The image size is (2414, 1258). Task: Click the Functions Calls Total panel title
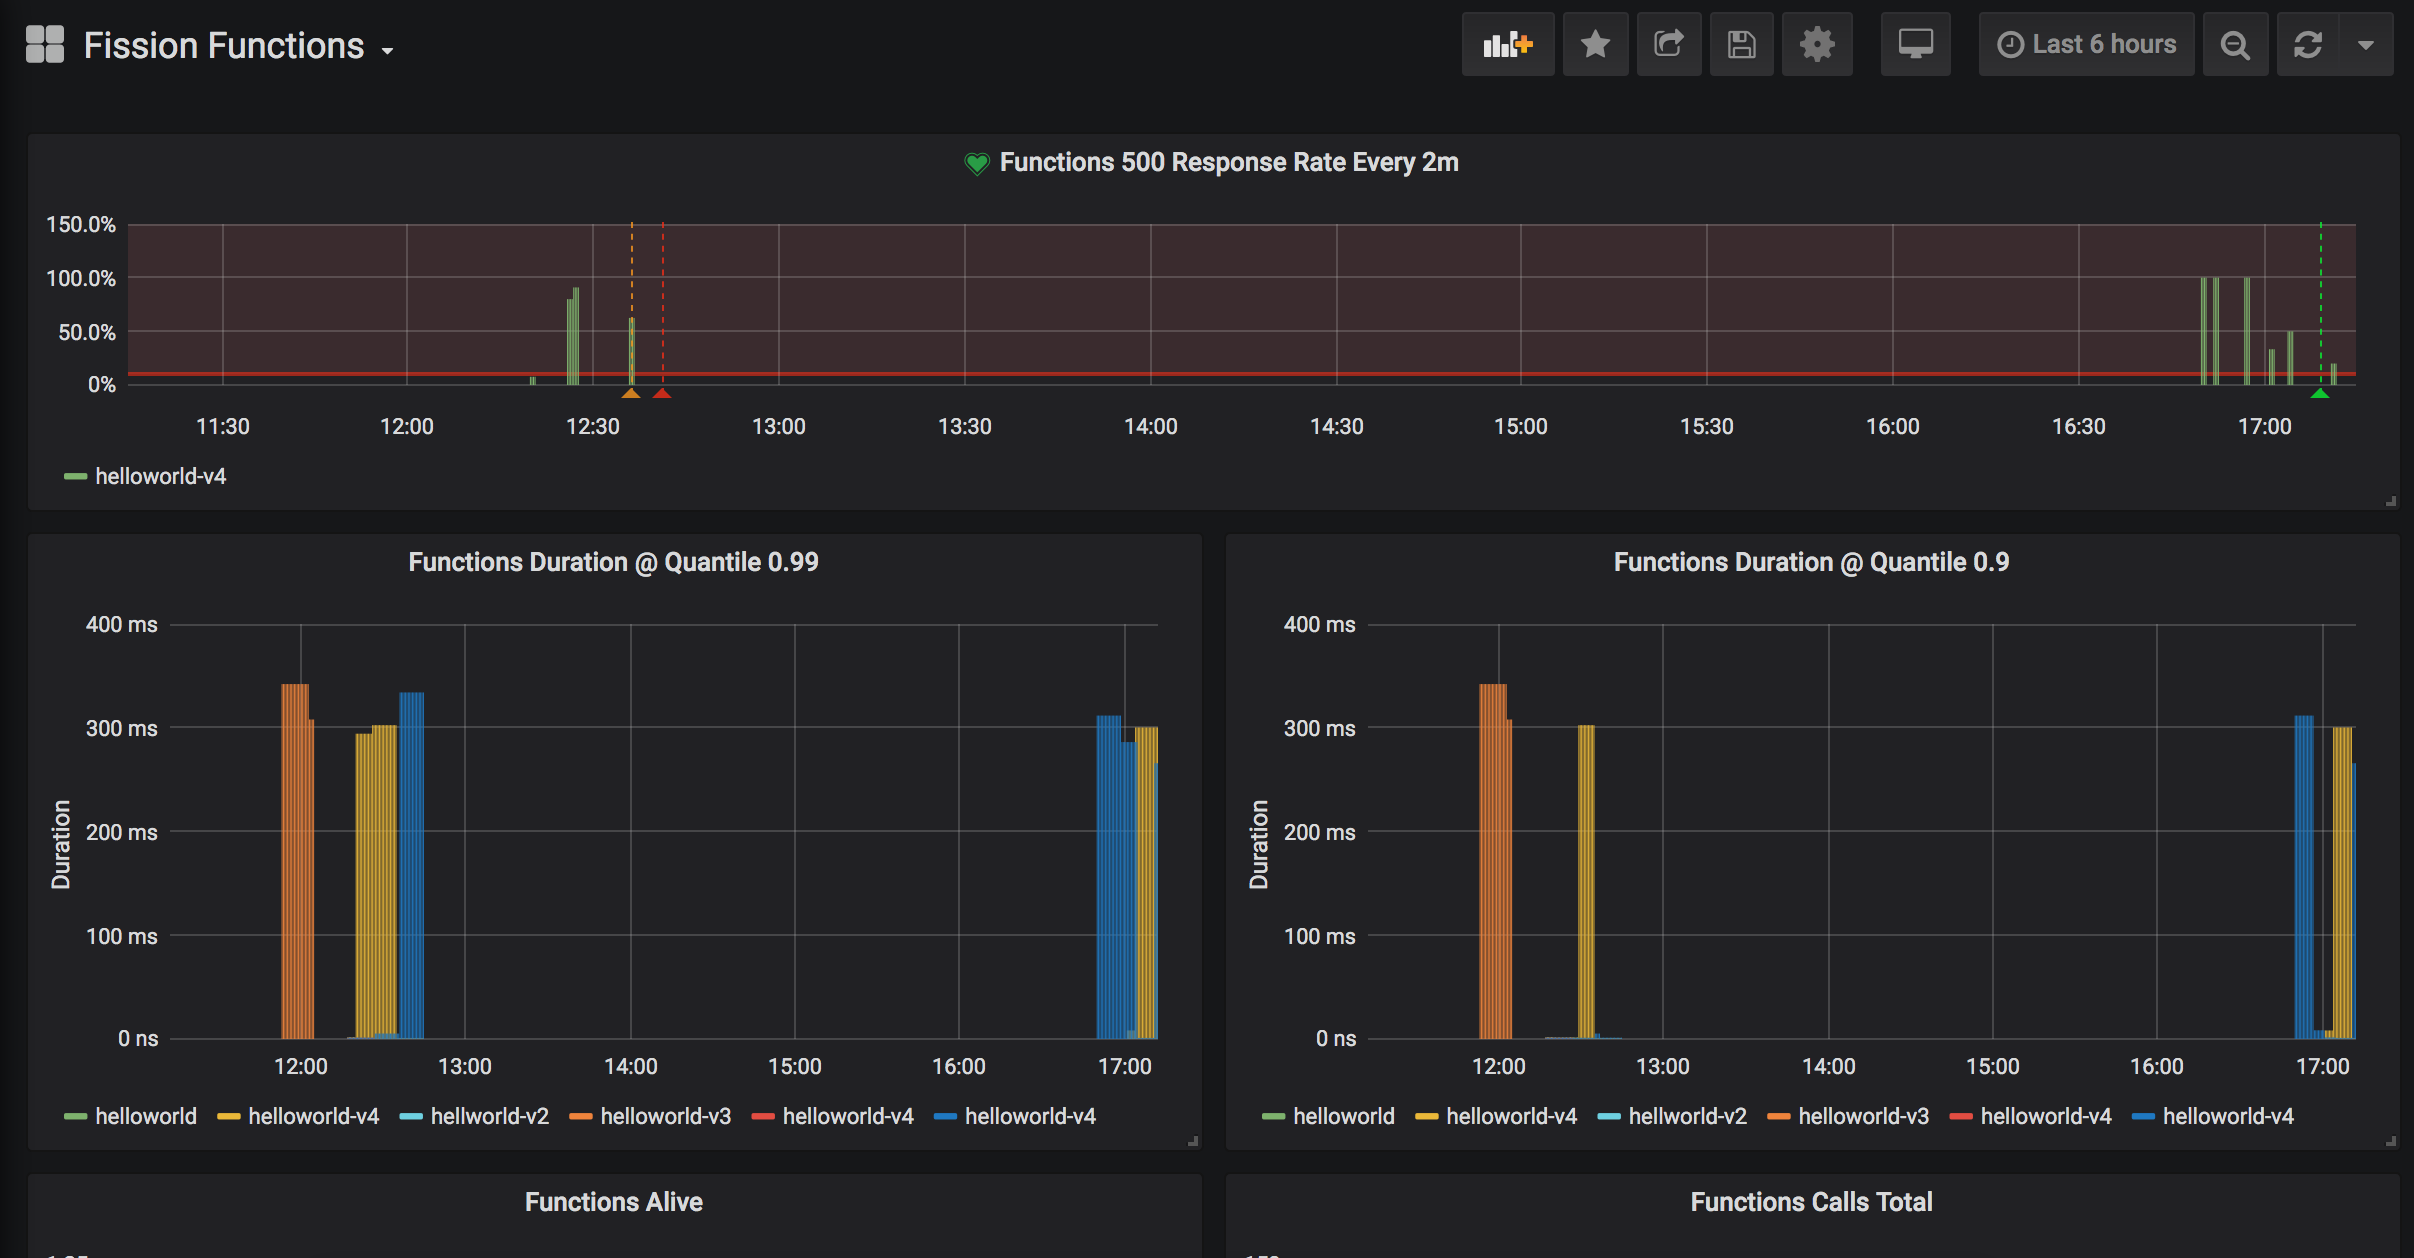[x=1811, y=1202]
